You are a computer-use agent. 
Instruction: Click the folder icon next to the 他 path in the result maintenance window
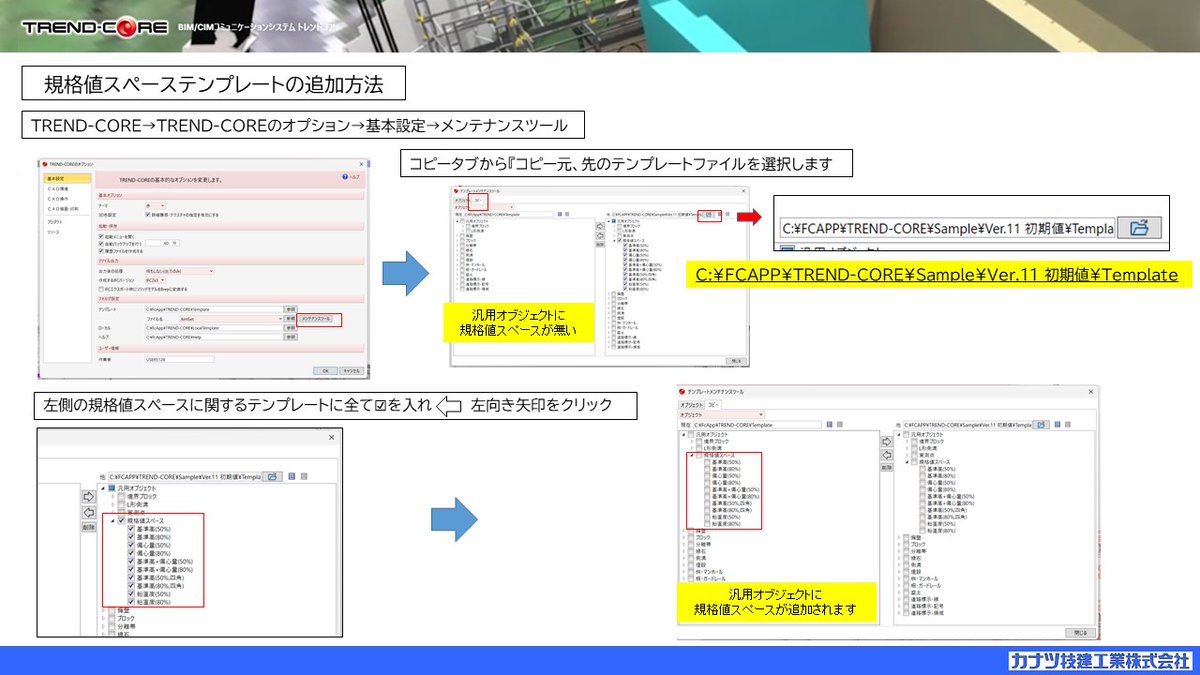(1041, 425)
